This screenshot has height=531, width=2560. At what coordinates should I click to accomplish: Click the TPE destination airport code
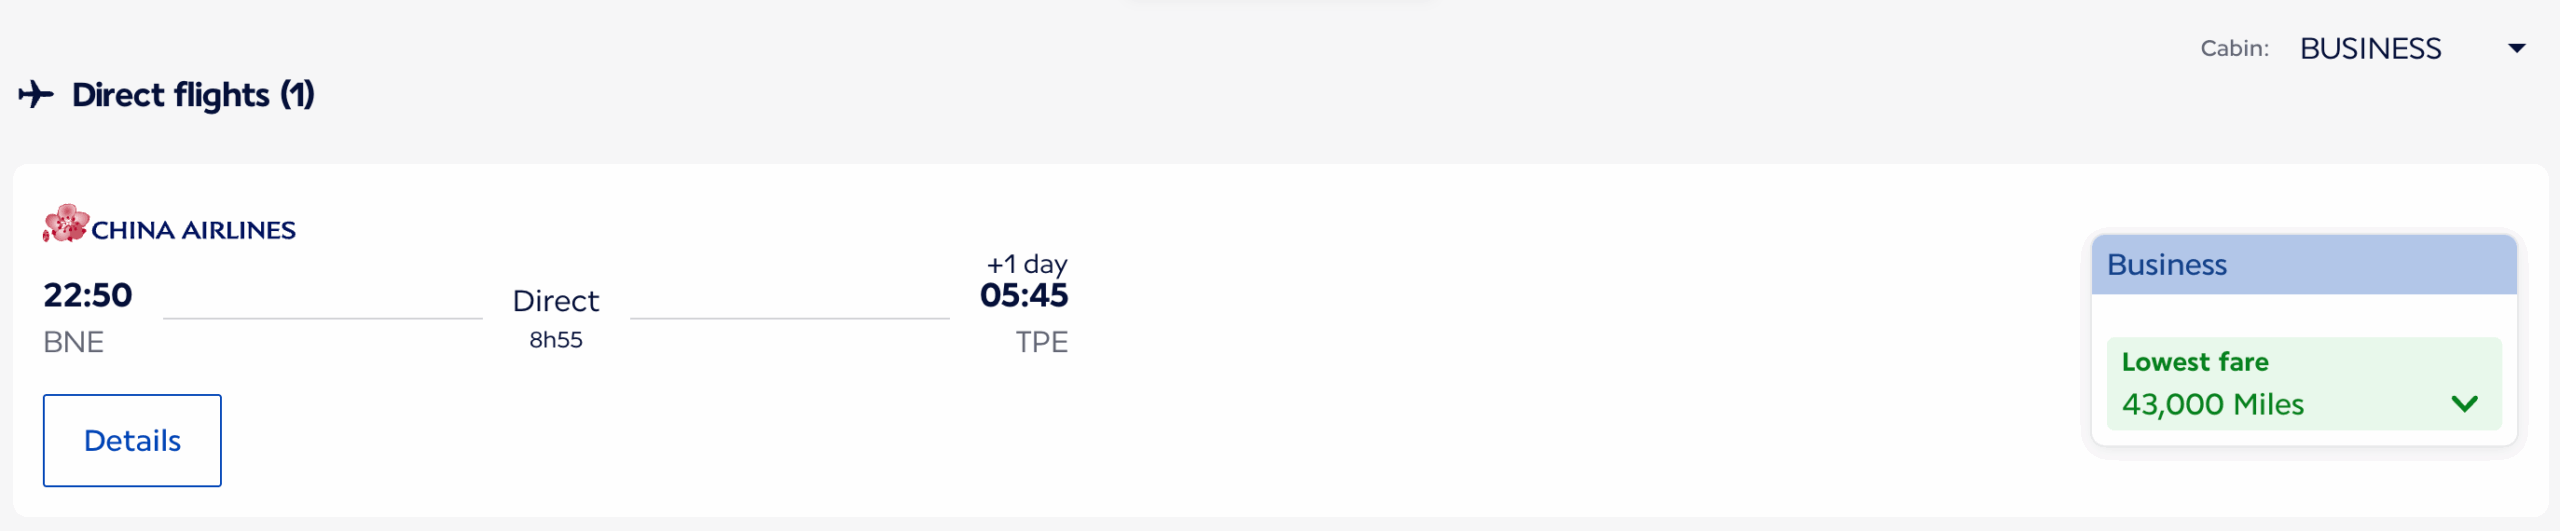coord(1041,342)
